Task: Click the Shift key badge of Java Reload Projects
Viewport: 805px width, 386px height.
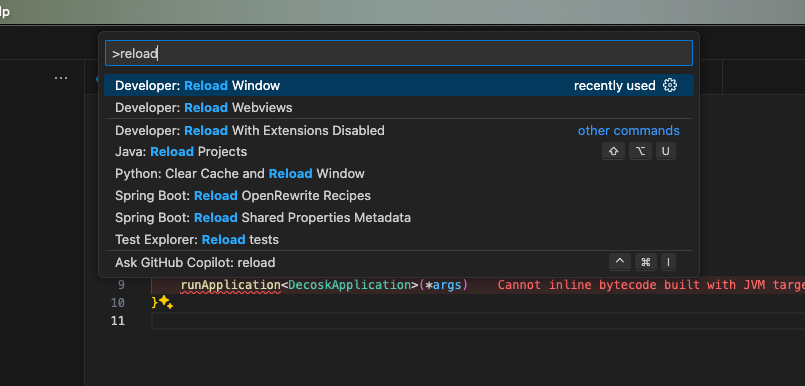Action: click(x=614, y=151)
